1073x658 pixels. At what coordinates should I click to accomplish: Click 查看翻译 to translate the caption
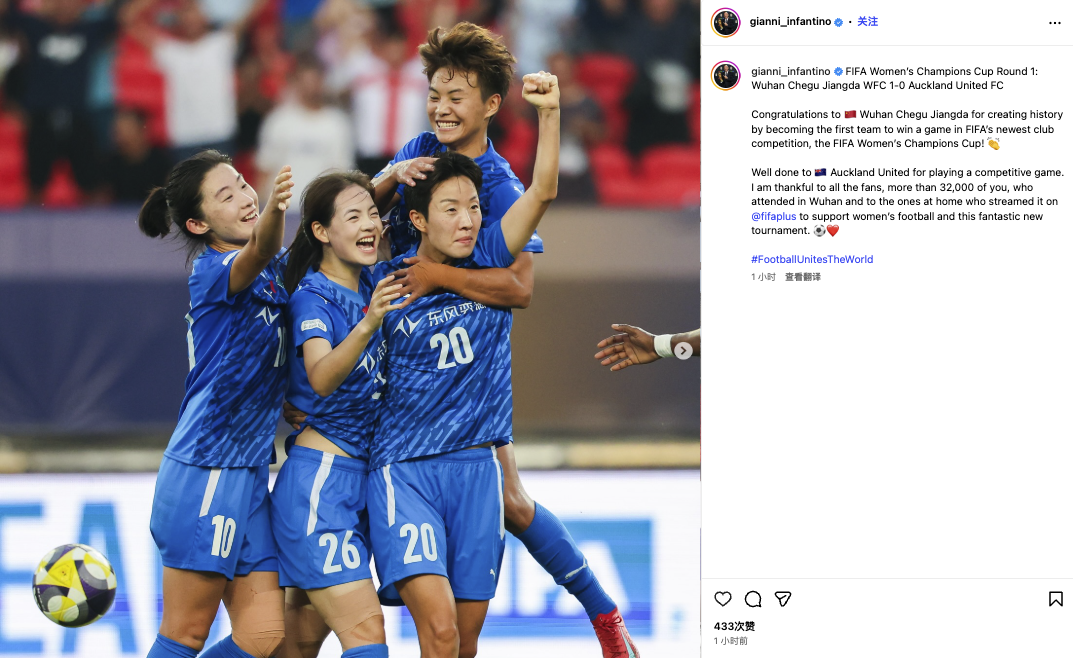click(x=803, y=277)
